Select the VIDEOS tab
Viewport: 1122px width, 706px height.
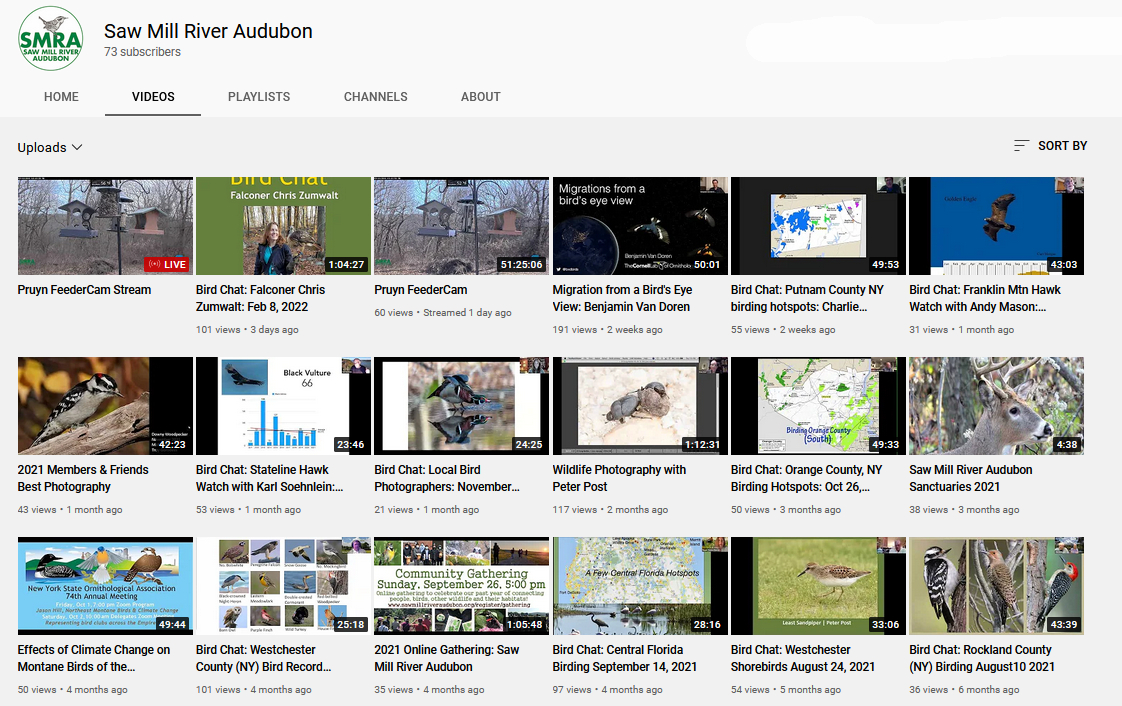[x=153, y=97]
